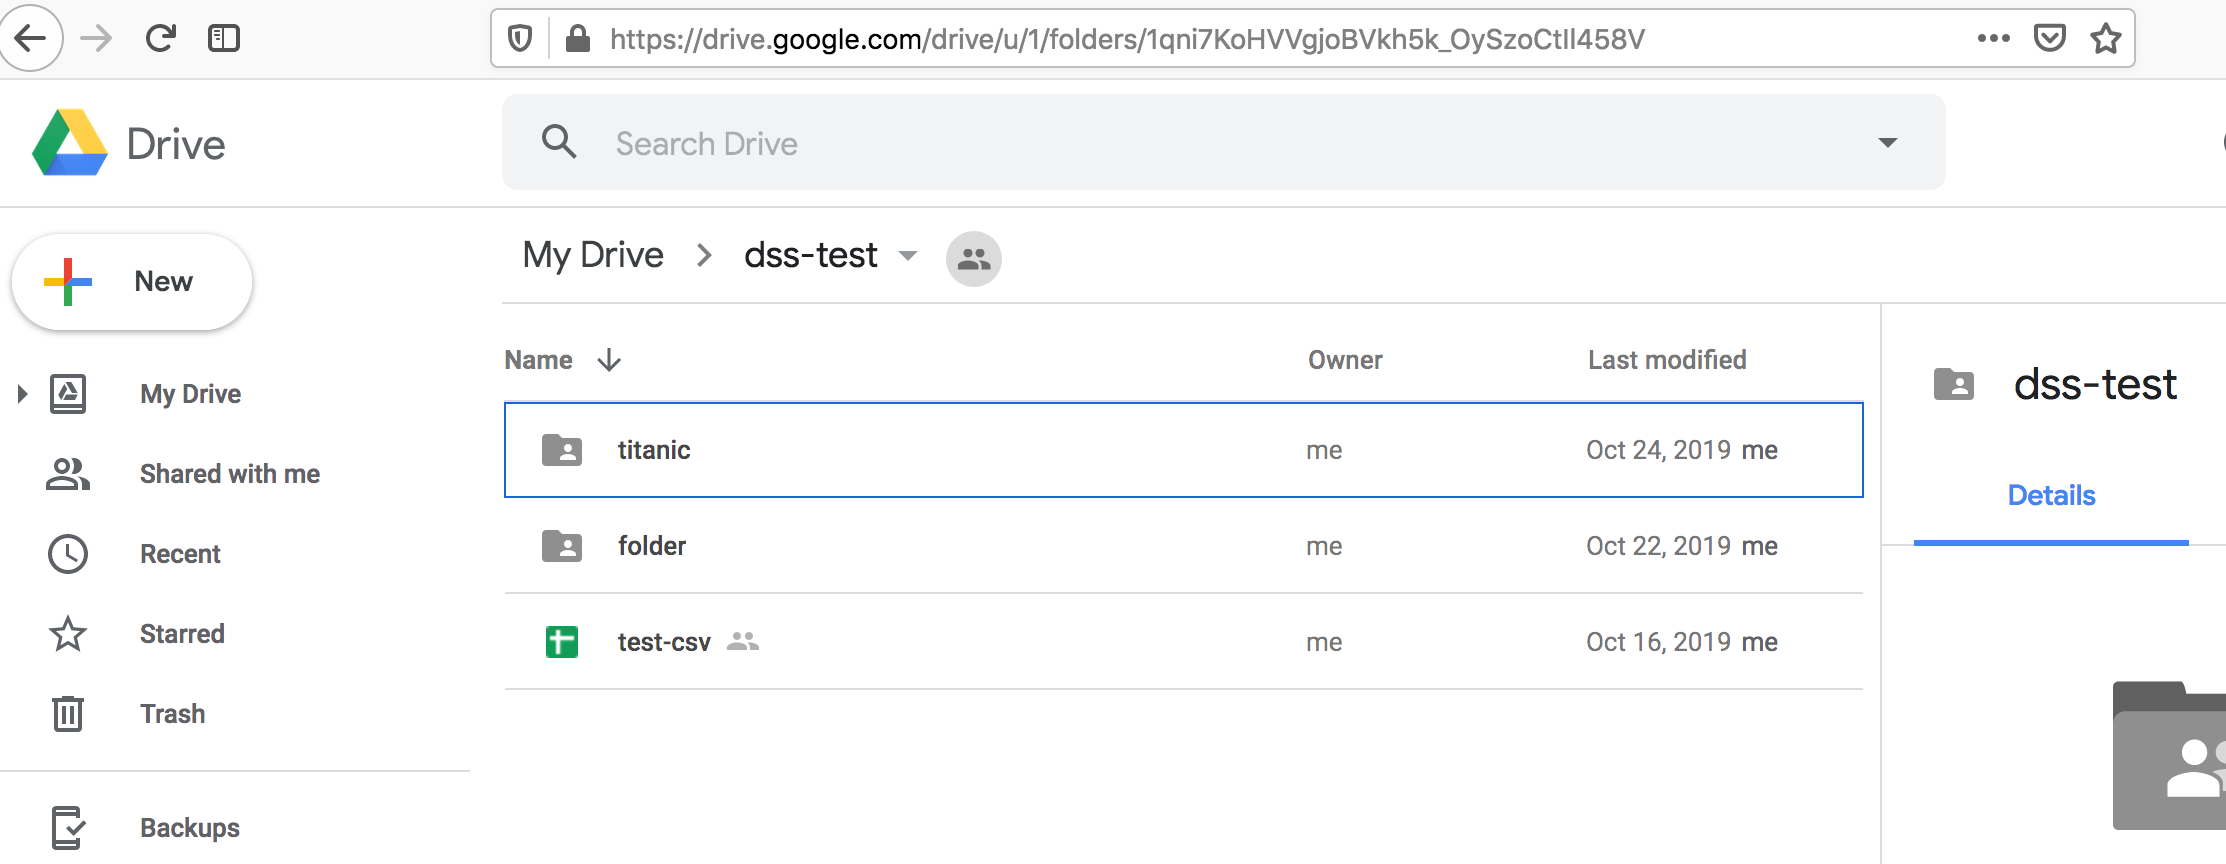Open the shared members icon next to dss-test
The image size is (2226, 864).
tap(973, 259)
